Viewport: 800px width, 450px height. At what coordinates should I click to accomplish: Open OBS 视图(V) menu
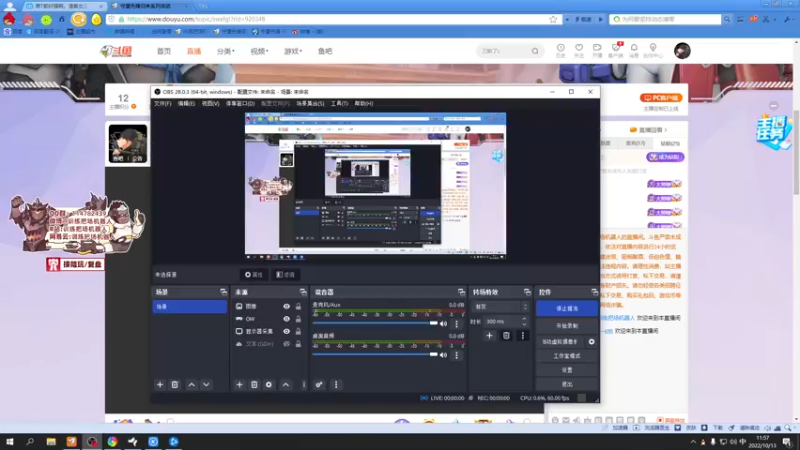210,104
